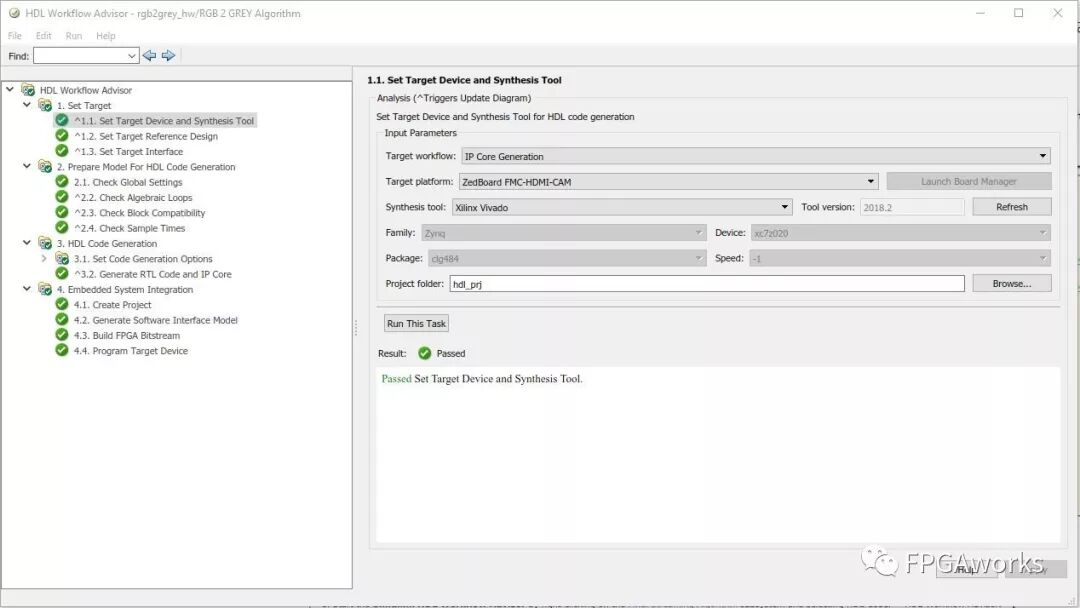Click Browse for project folder
The height and width of the screenshot is (608, 1080).
pyautogui.click(x=1011, y=284)
